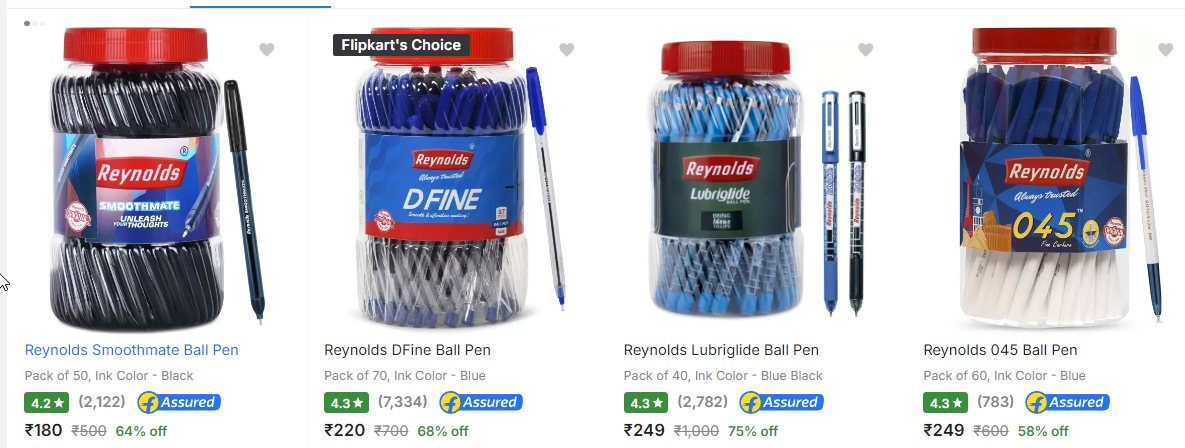Click the Flipkart's Choice badge
Screen dimensions: 1185x448
click(401, 45)
